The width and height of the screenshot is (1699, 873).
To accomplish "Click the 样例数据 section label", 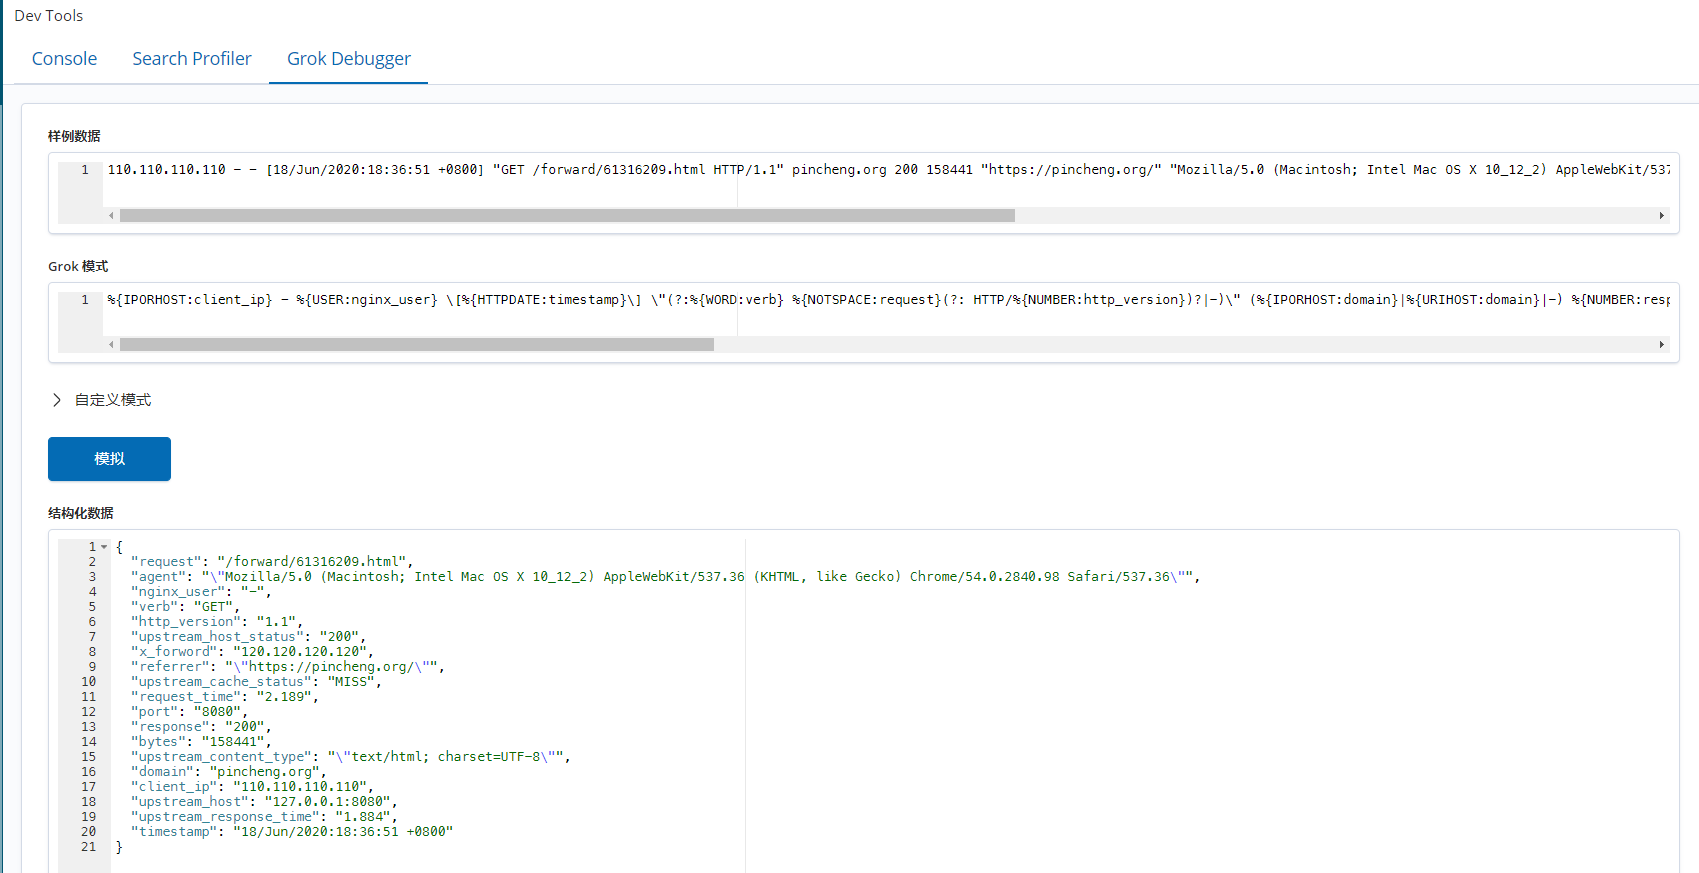I will tap(74, 136).
